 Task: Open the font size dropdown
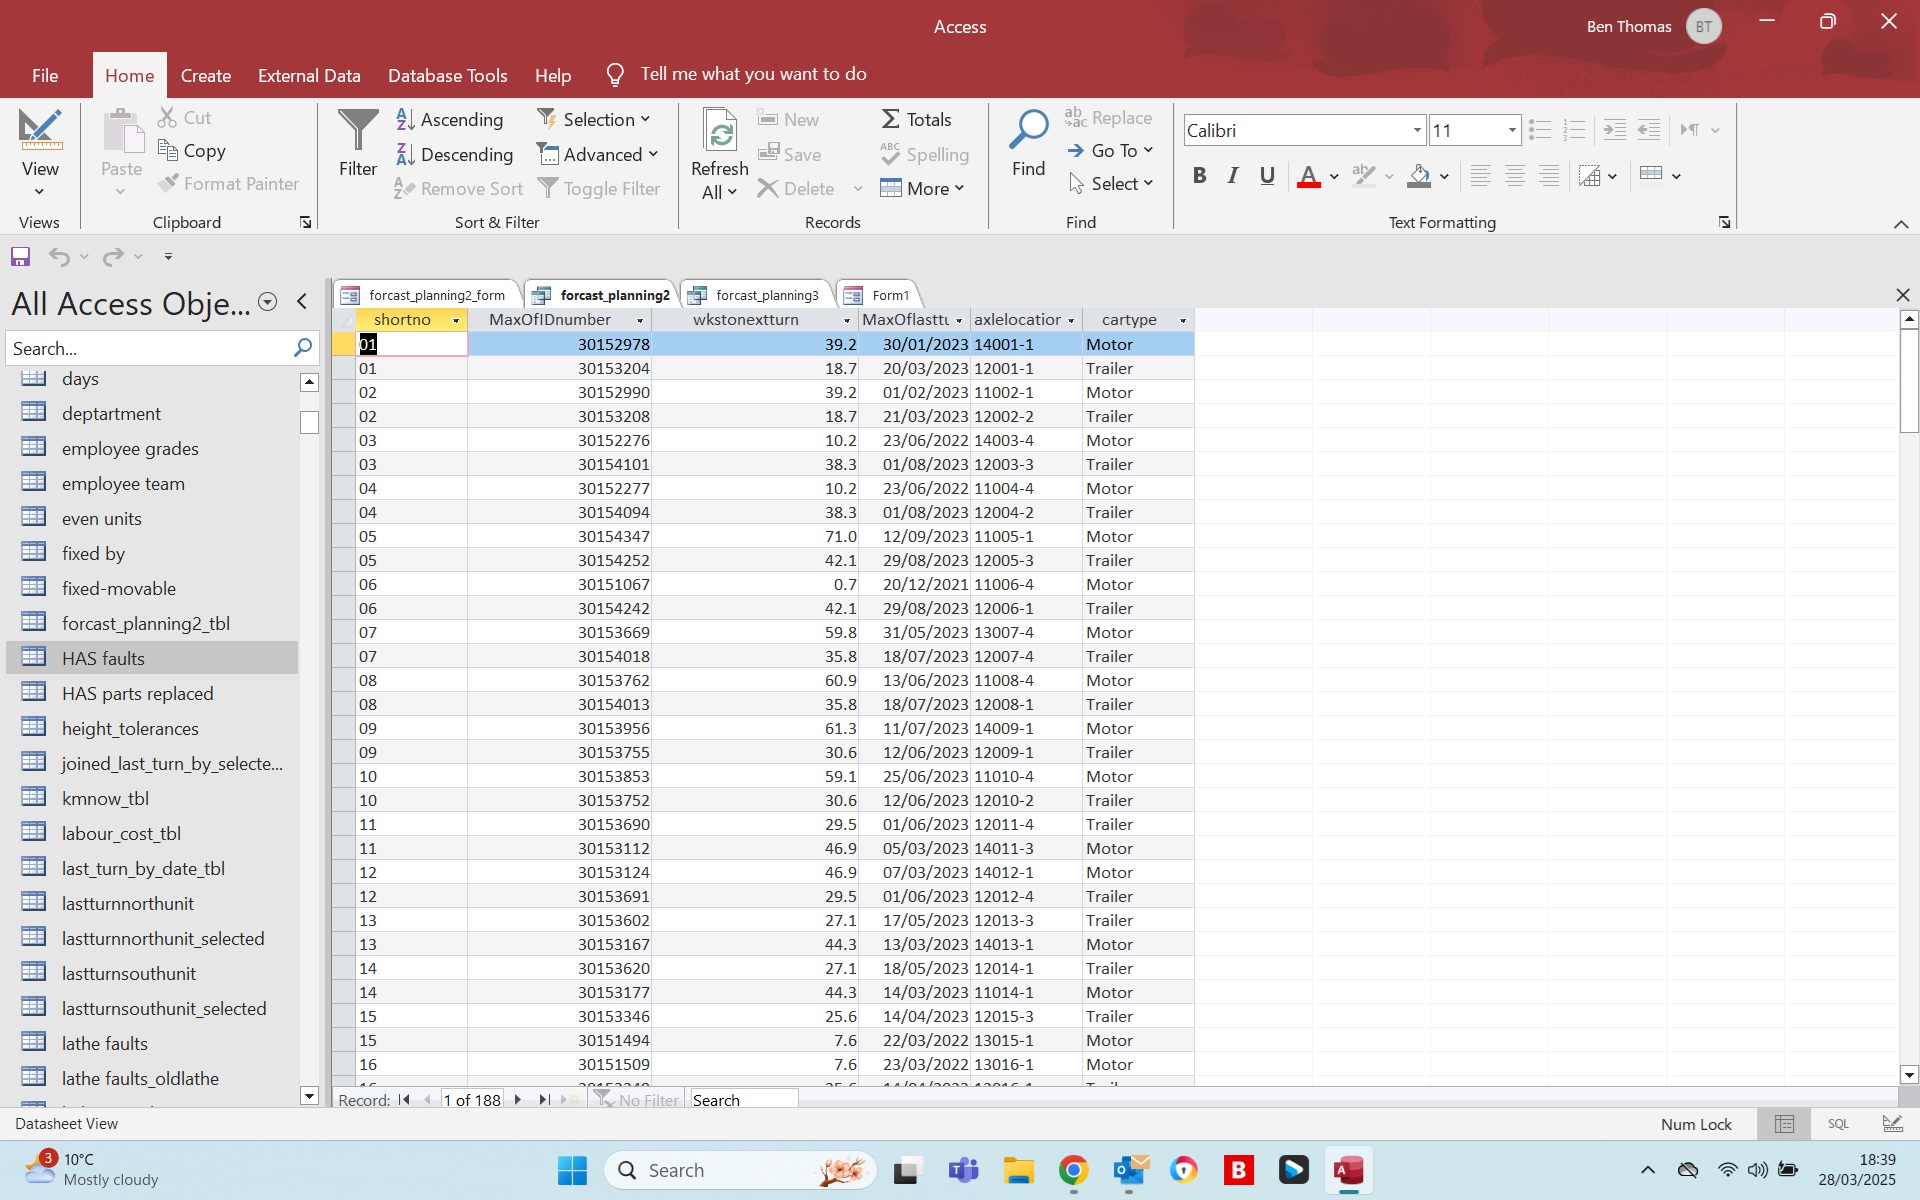click(x=1511, y=131)
